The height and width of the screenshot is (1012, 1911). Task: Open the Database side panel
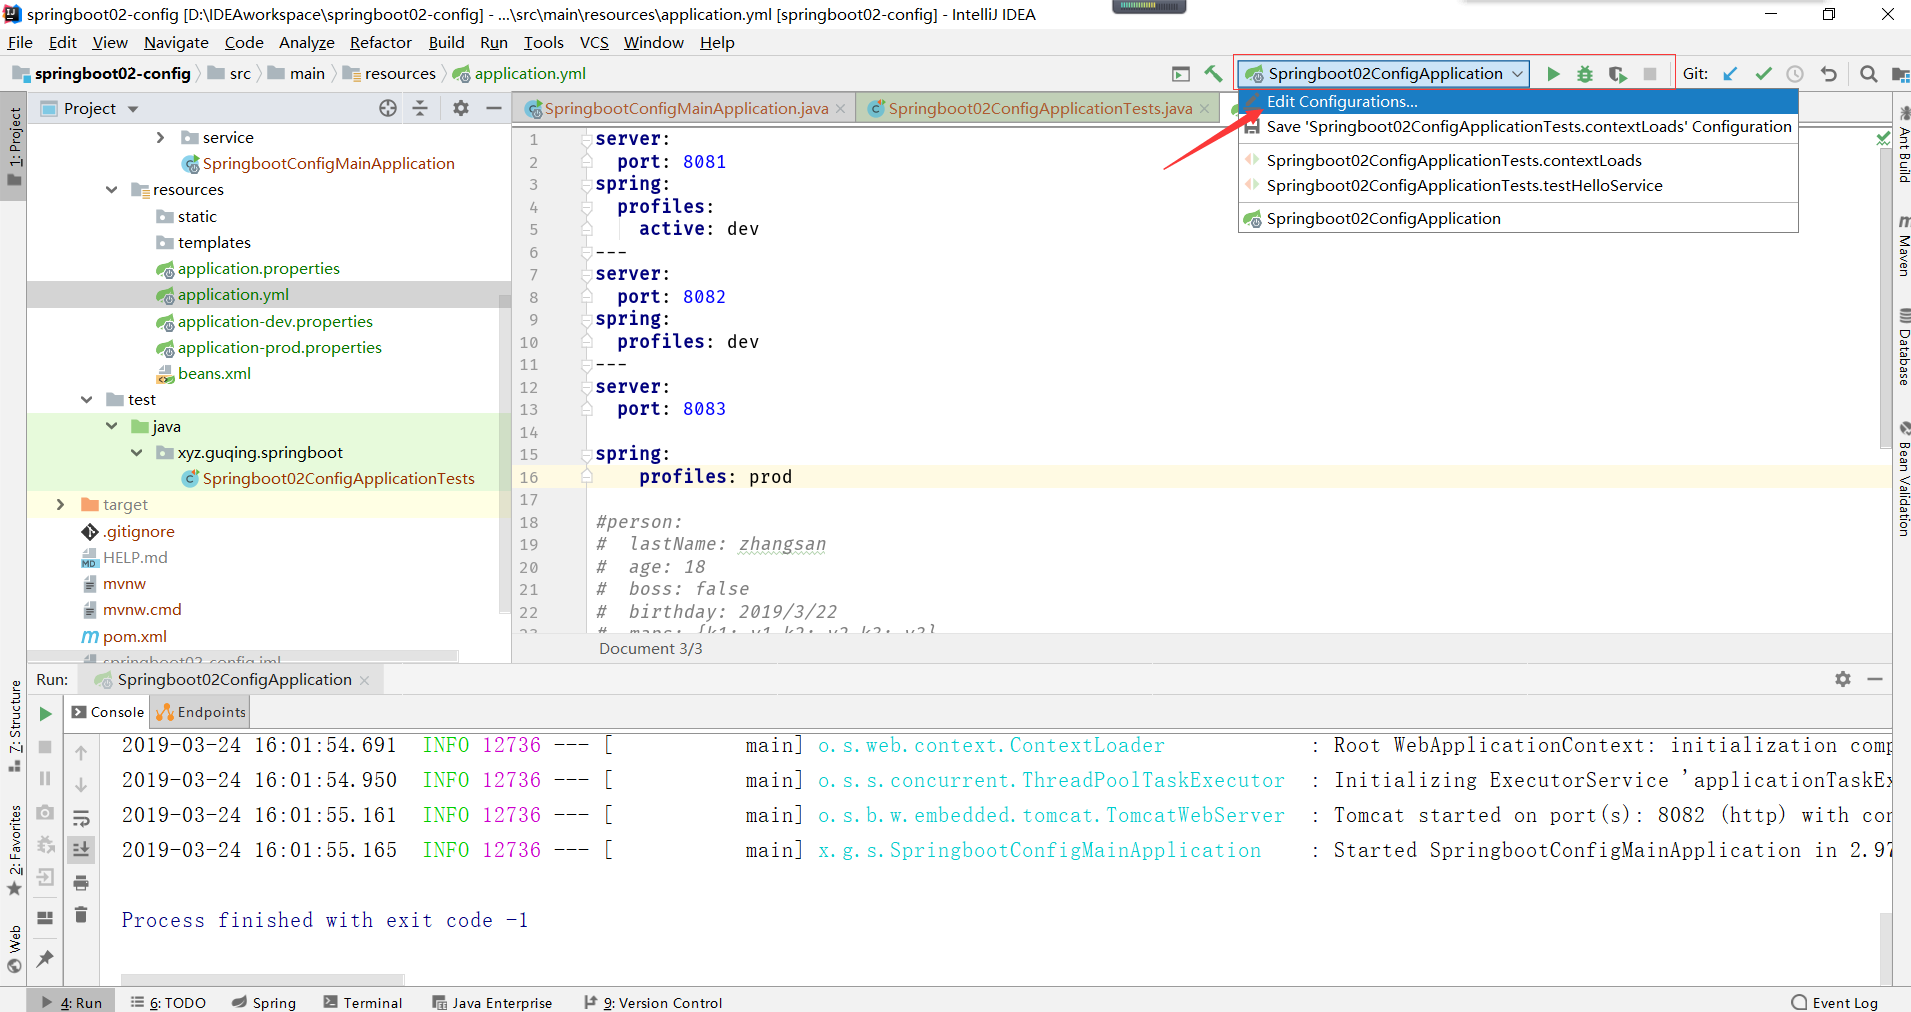[x=1903, y=347]
